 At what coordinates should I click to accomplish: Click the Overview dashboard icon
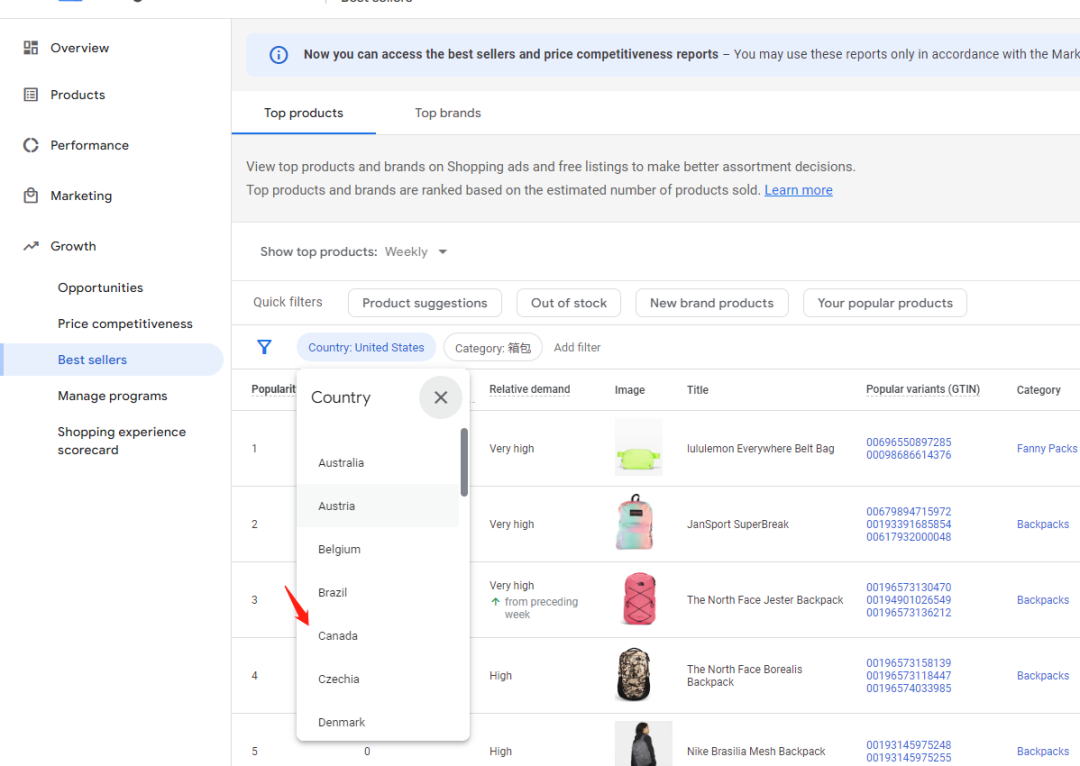click(x=31, y=48)
